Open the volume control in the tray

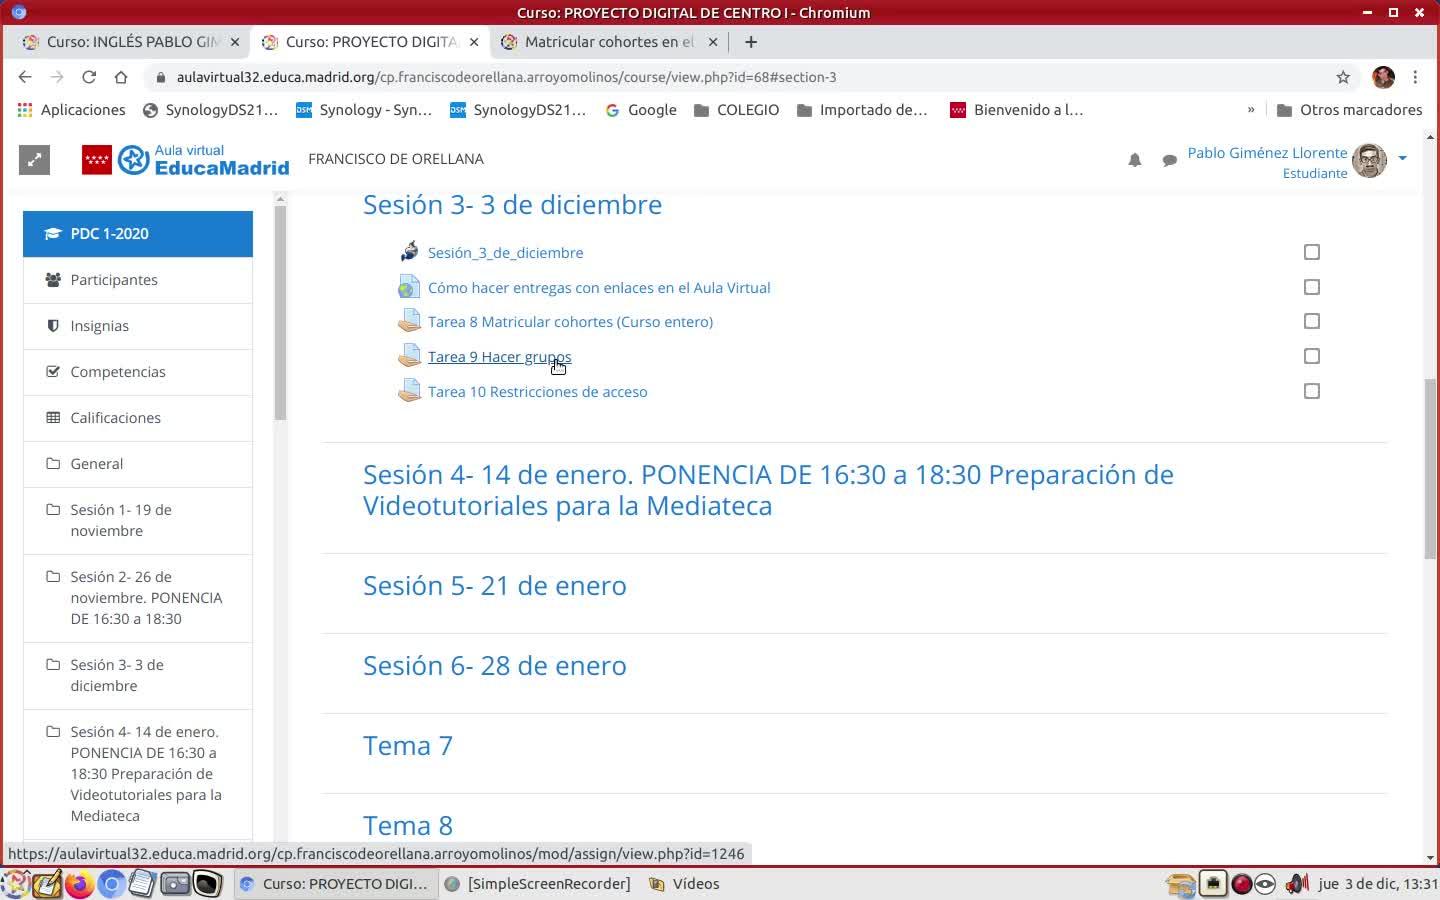click(x=1297, y=884)
